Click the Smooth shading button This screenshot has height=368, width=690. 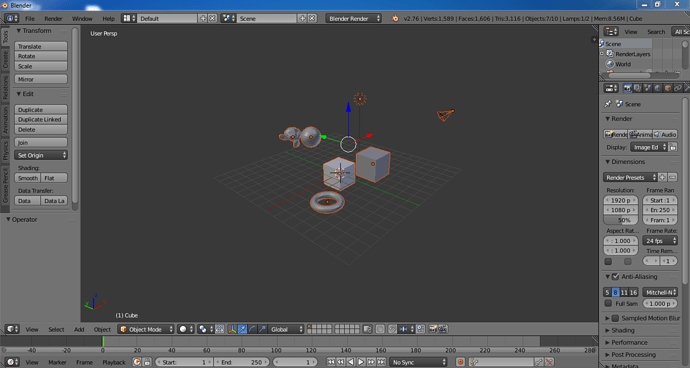(28, 178)
